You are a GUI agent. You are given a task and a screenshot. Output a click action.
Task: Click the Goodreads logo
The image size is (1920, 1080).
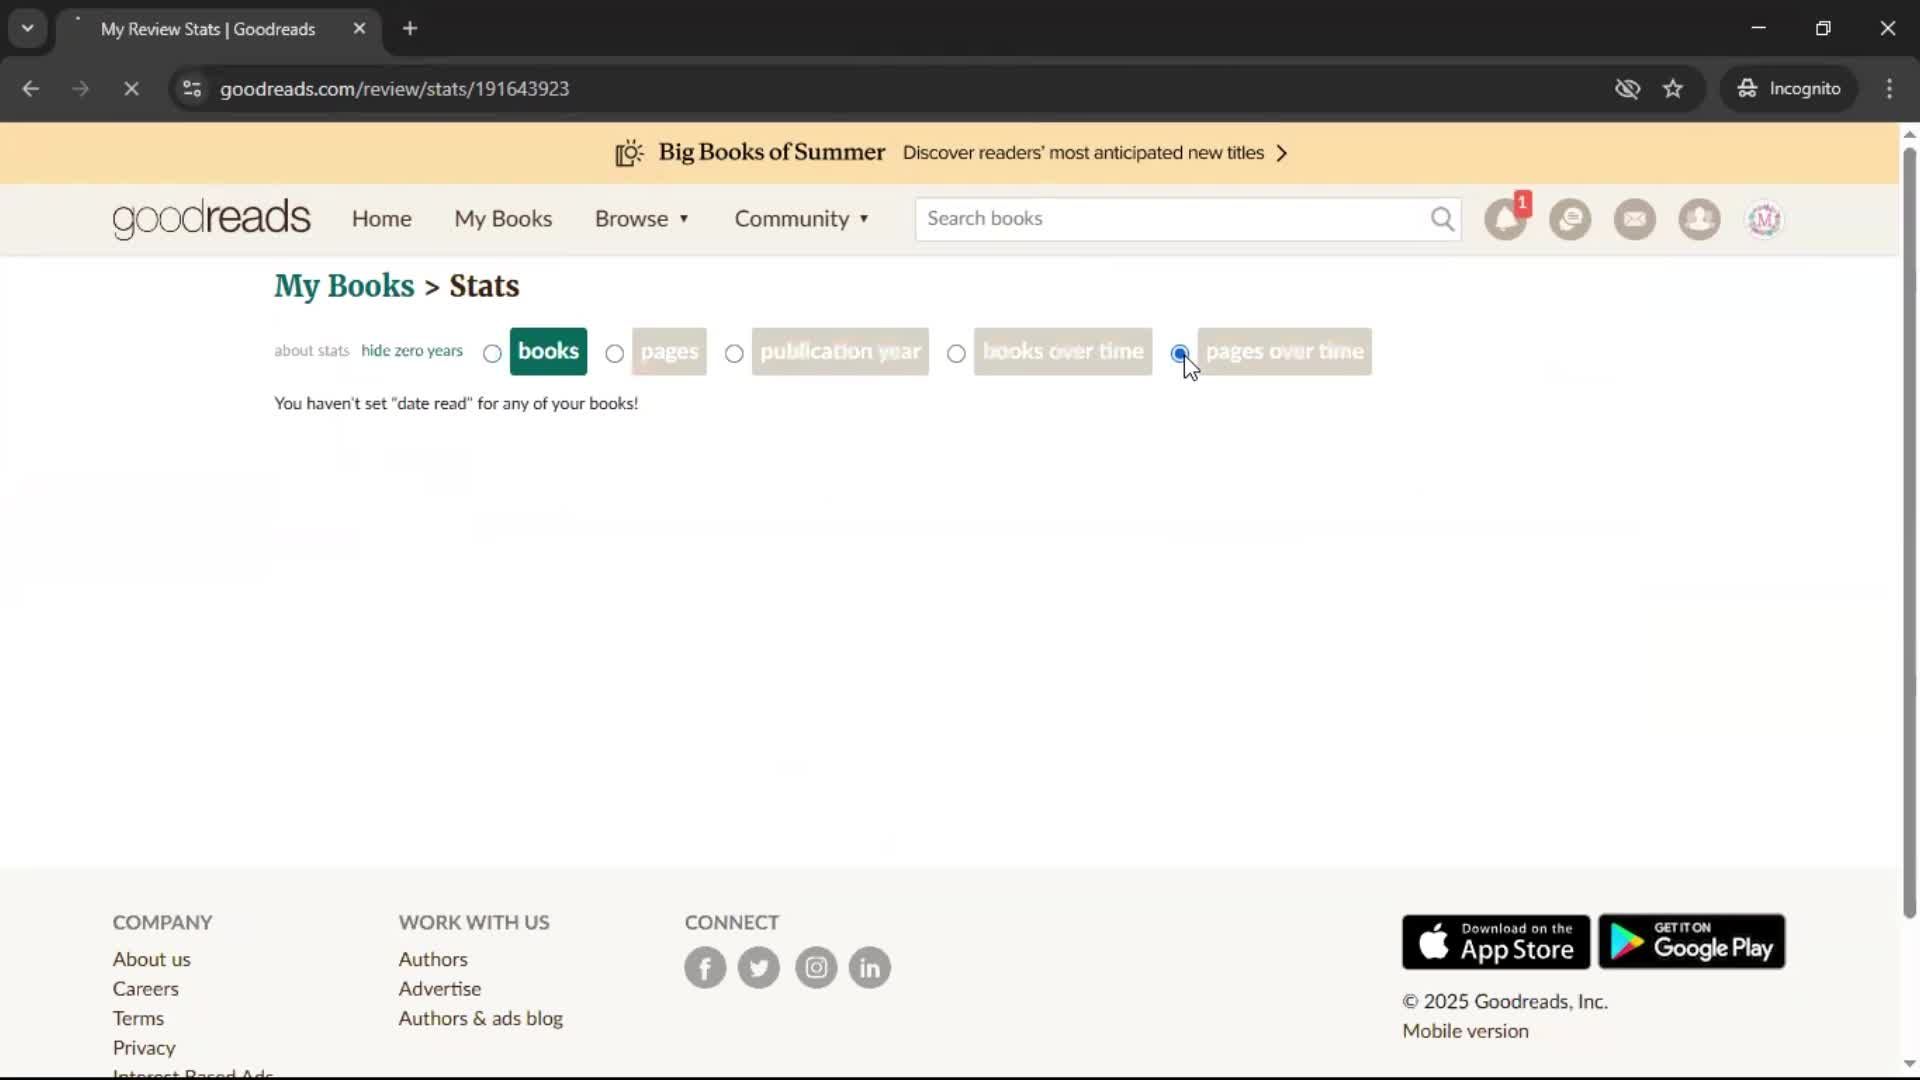[211, 219]
